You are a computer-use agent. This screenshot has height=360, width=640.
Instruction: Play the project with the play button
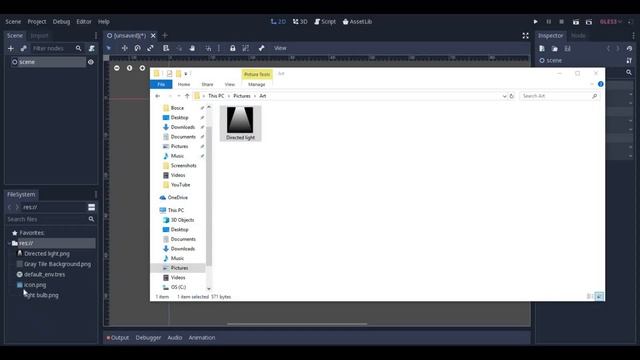(536, 22)
